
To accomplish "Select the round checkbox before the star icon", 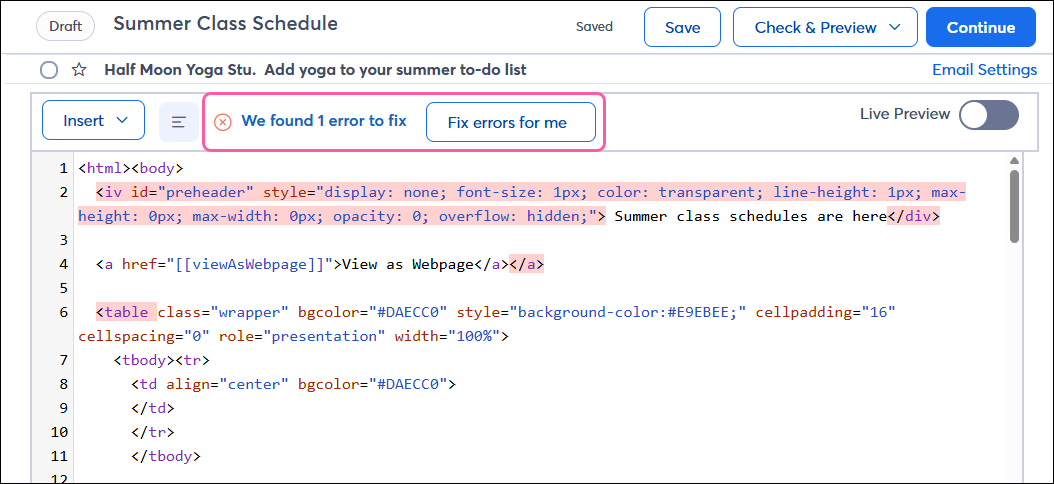I will [x=48, y=70].
